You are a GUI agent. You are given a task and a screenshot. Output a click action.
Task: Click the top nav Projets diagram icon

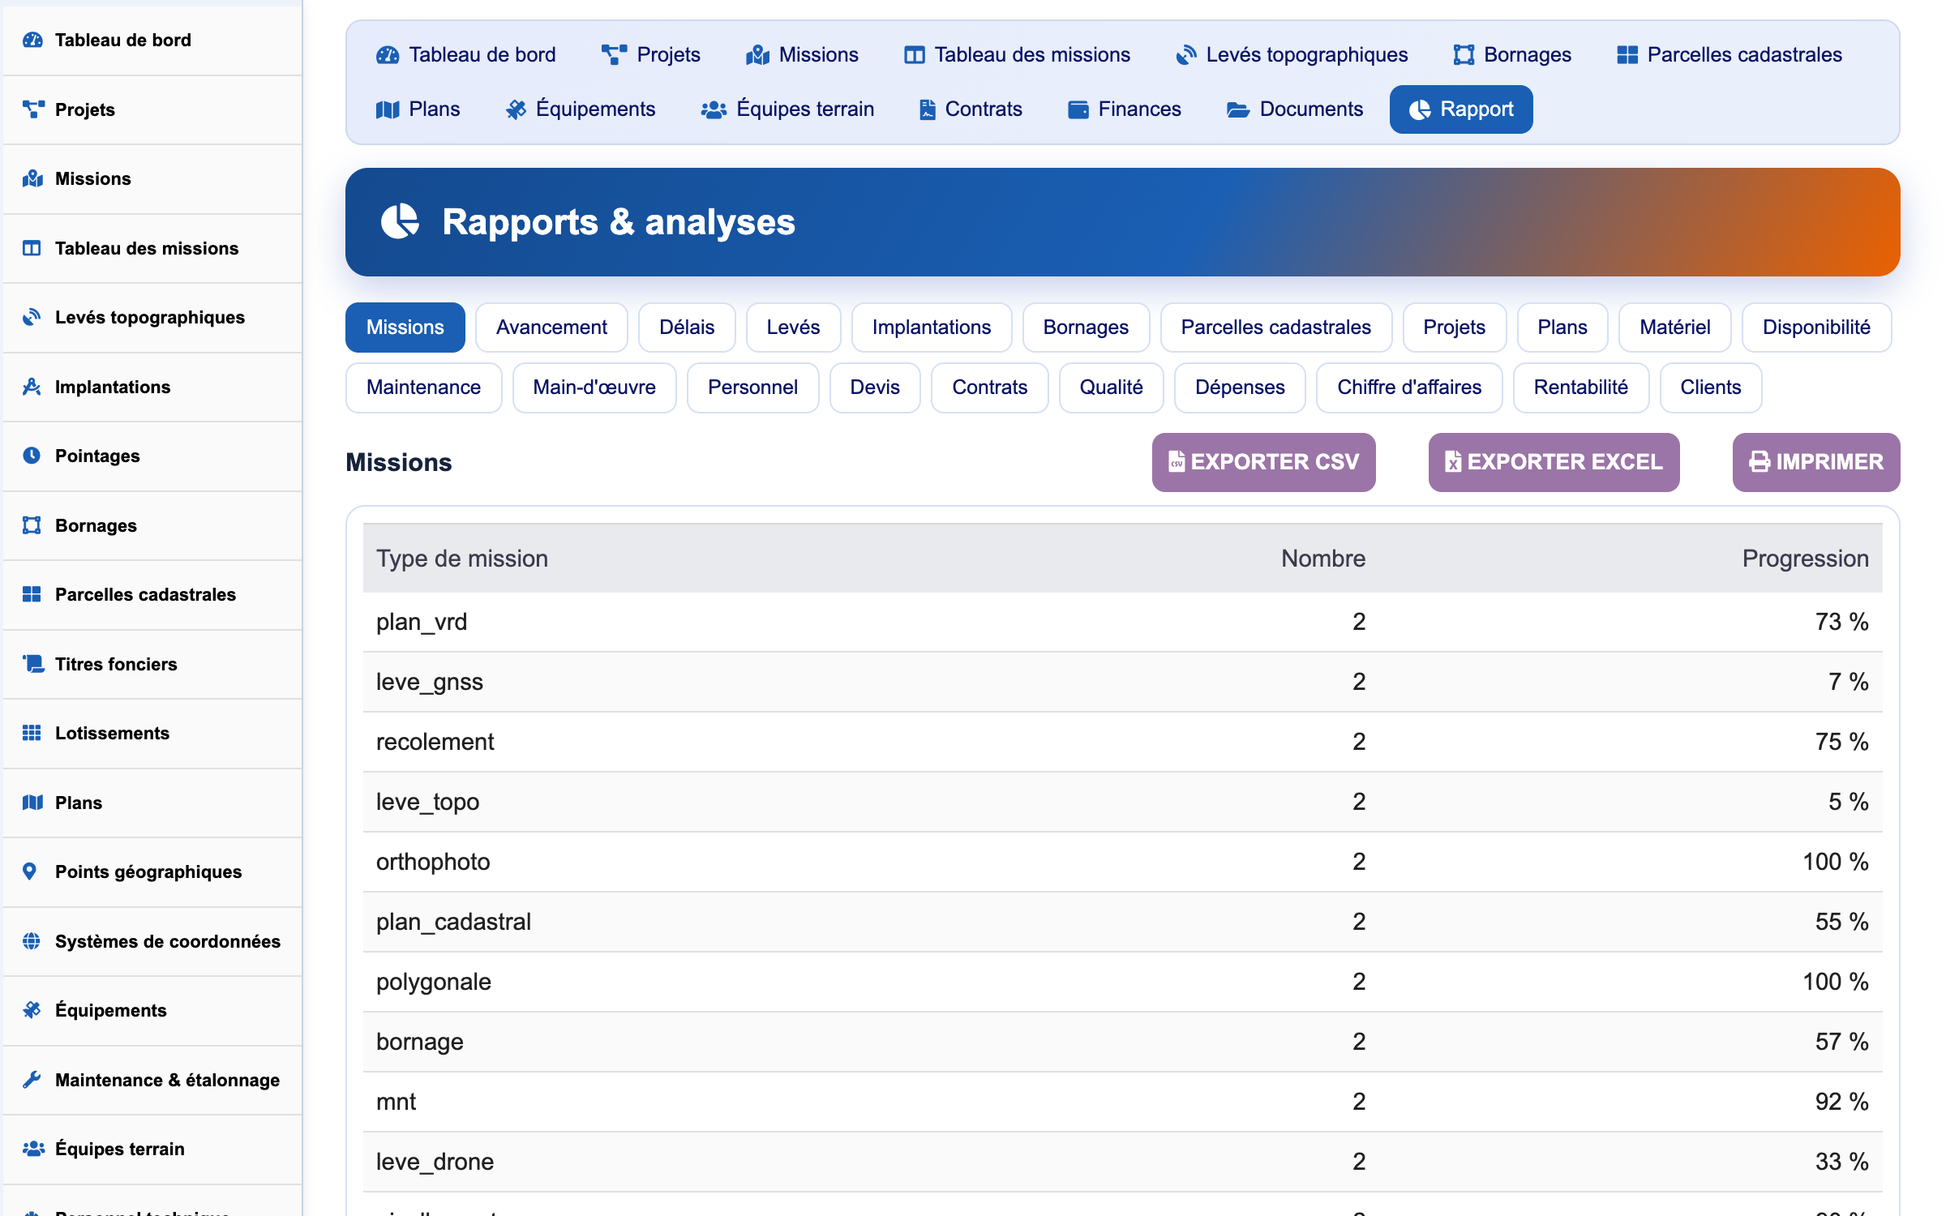coord(614,55)
